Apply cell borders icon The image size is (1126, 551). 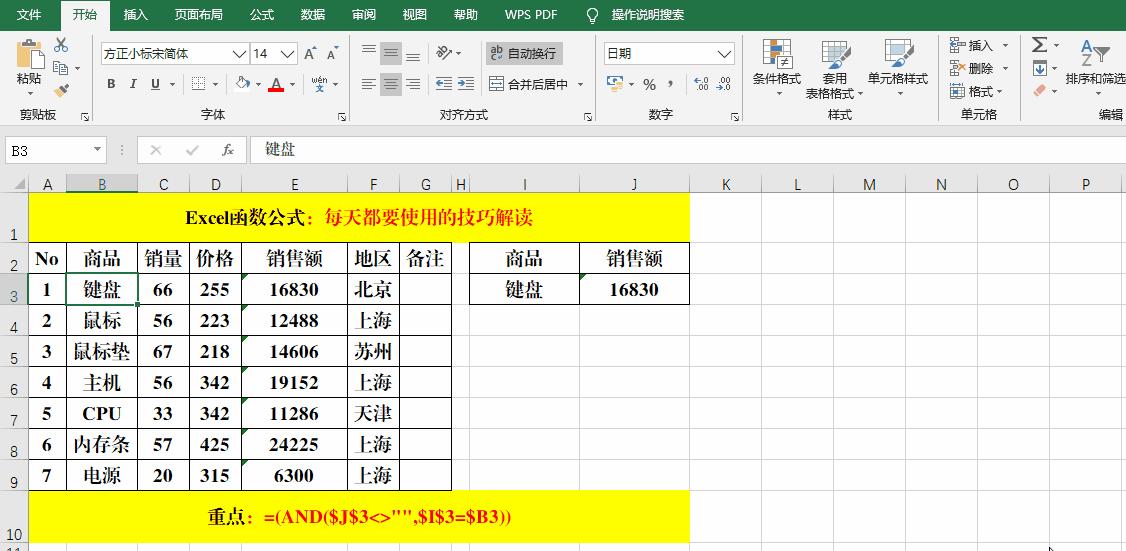point(199,84)
